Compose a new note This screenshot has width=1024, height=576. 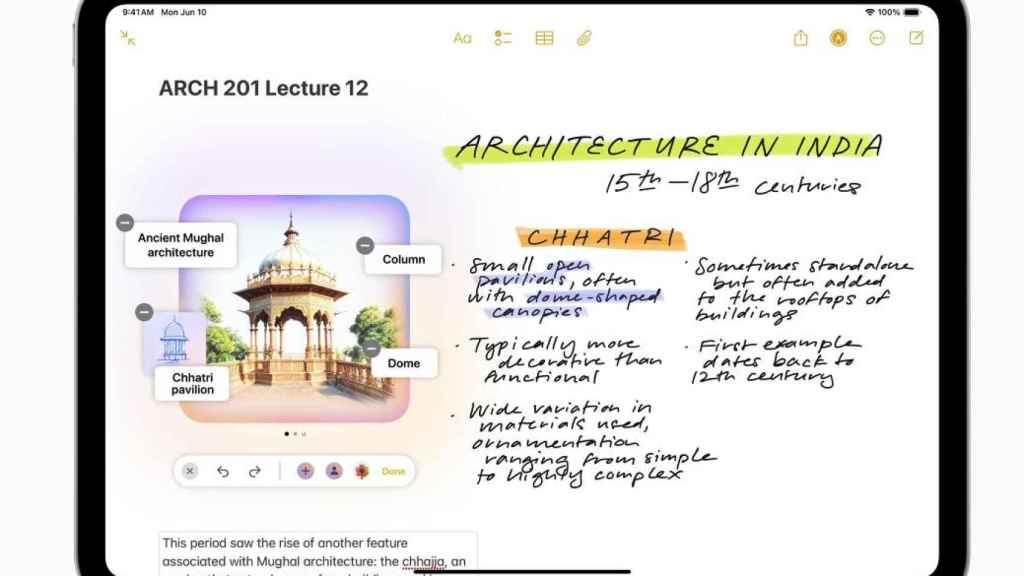tap(916, 38)
